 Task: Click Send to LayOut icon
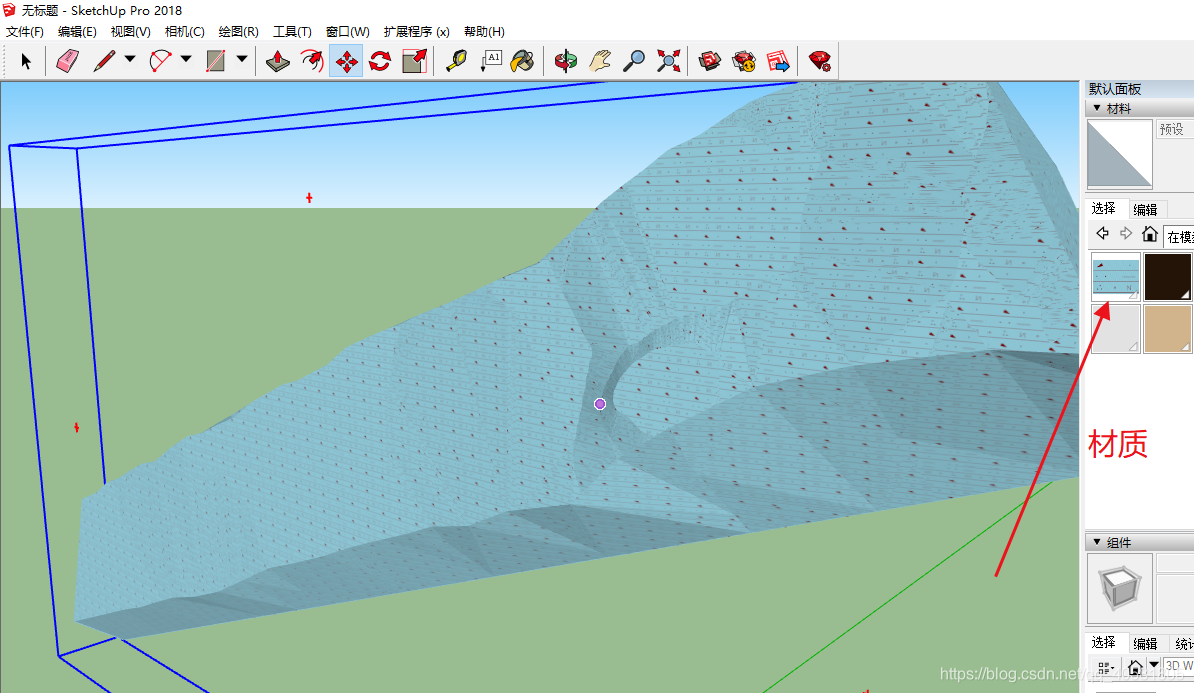[777, 61]
